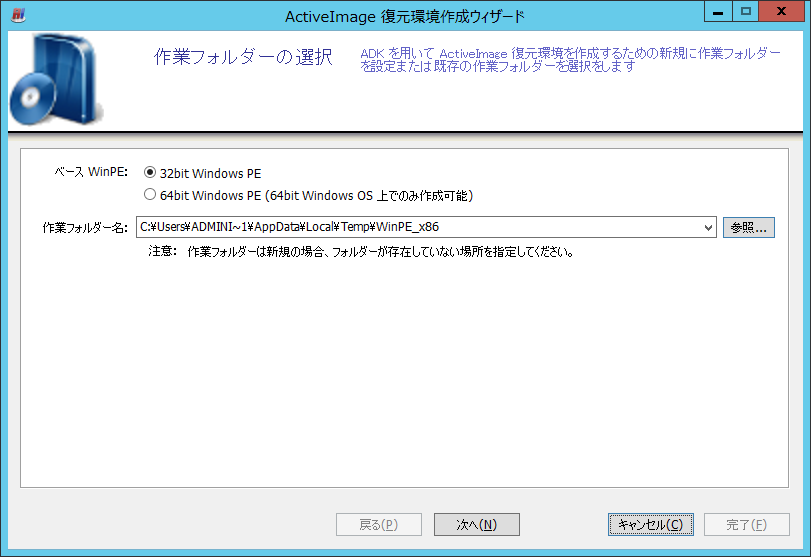Click the 作業フォルダーの選択 heading
This screenshot has height=557, width=811.
click(x=243, y=57)
